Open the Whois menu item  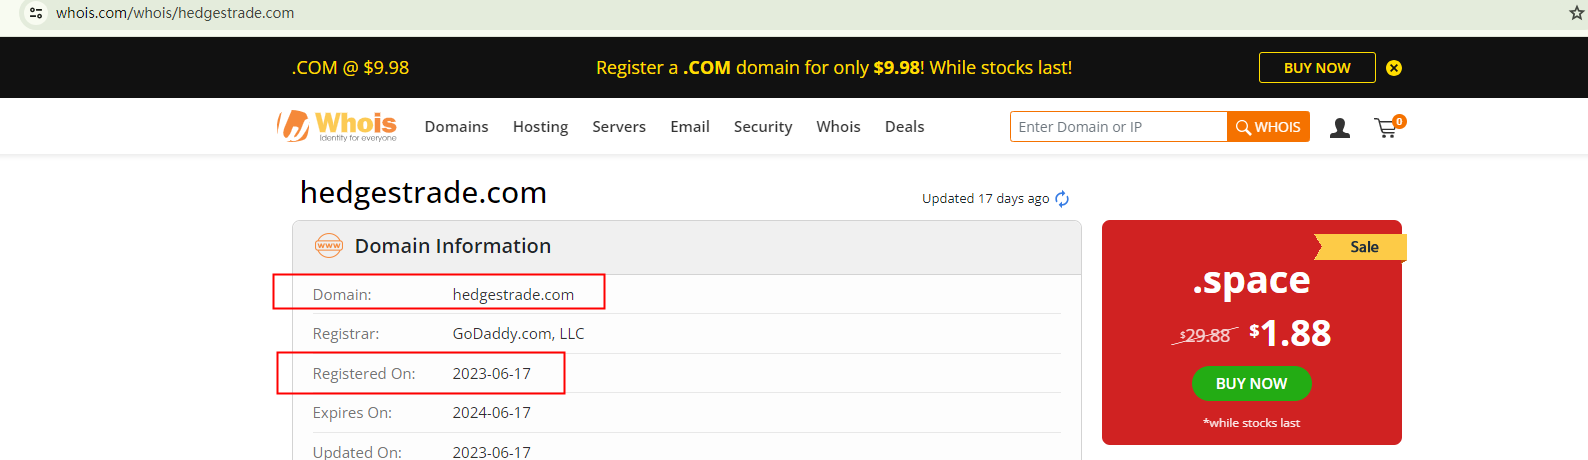coord(838,127)
